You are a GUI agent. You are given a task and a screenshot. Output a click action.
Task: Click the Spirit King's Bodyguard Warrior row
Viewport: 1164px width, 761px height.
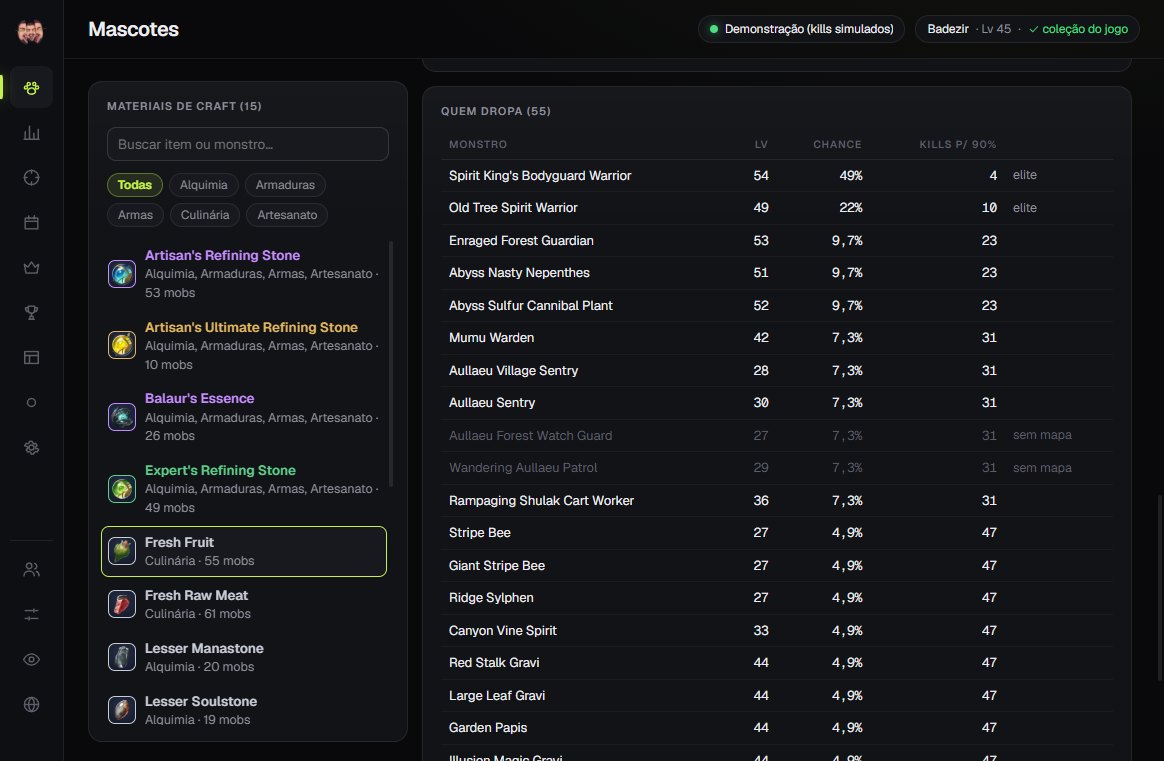pos(776,175)
